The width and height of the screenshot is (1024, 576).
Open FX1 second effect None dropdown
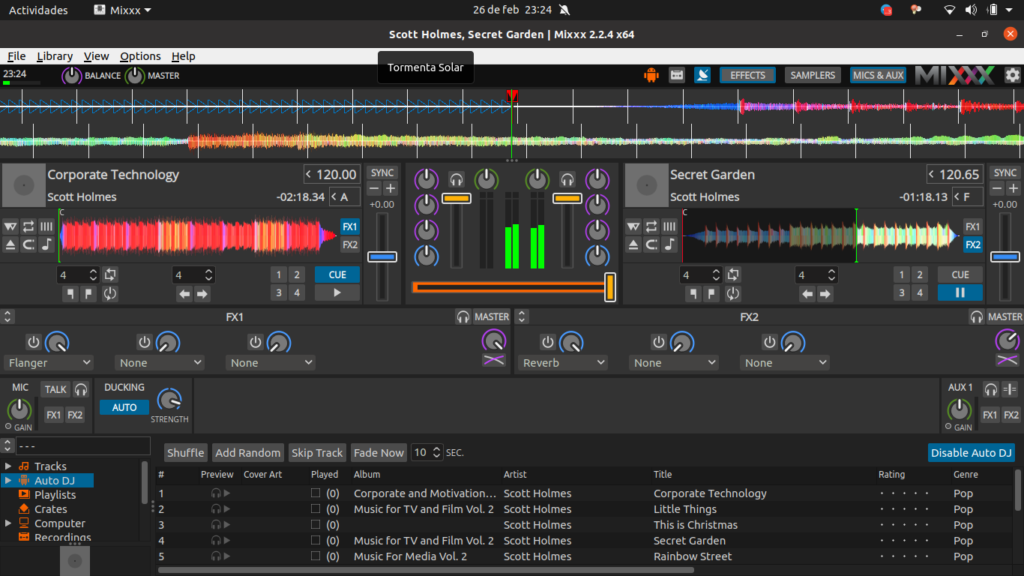pyautogui.click(x=160, y=362)
